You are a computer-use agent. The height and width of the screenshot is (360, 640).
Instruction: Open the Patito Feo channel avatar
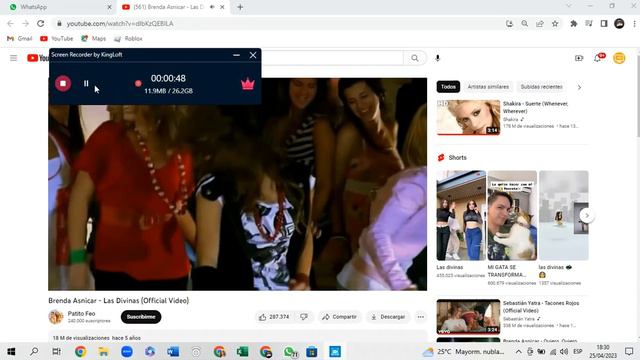pyautogui.click(x=56, y=317)
